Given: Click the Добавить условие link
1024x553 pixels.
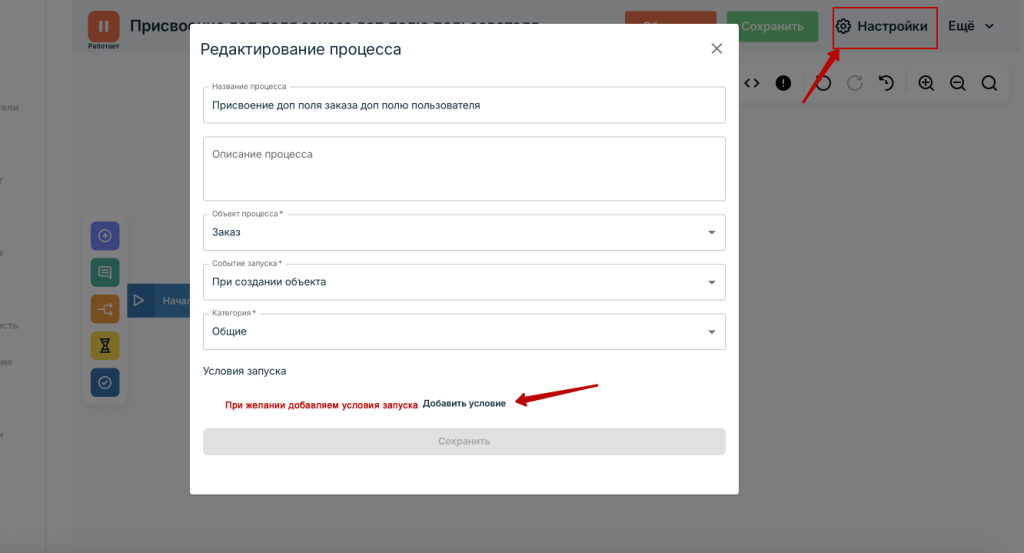Looking at the screenshot, I should point(464,403).
